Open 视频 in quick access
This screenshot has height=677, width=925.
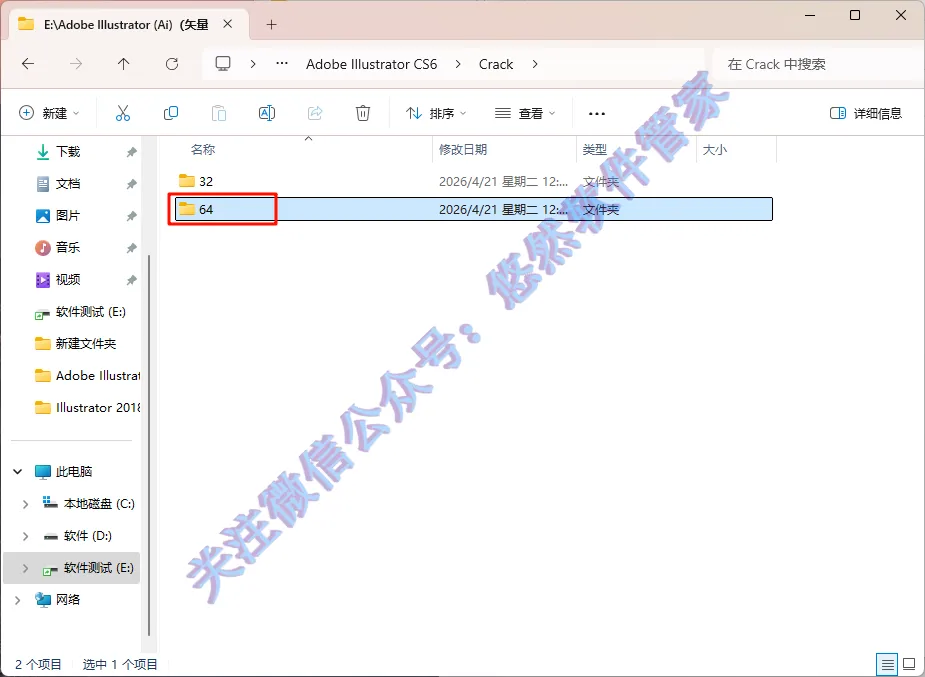(68, 279)
